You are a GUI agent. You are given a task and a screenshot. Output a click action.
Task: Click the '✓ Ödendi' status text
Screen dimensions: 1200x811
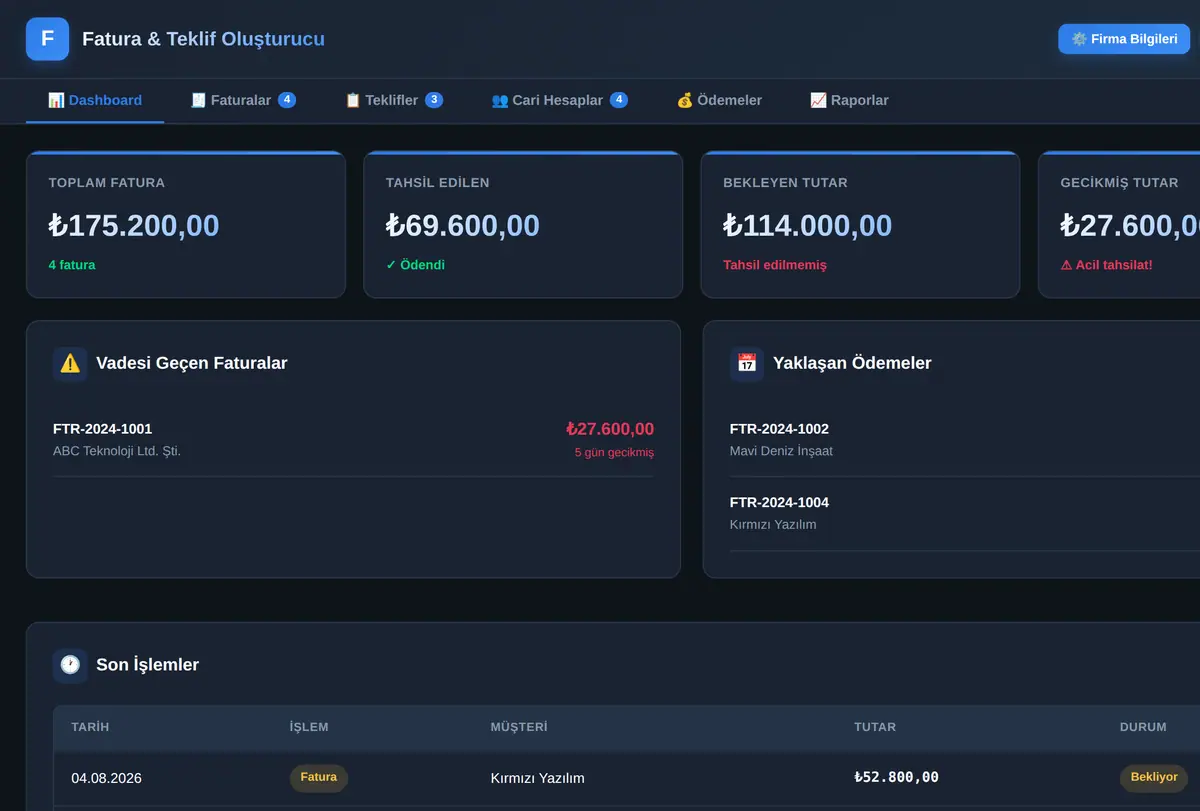415,265
